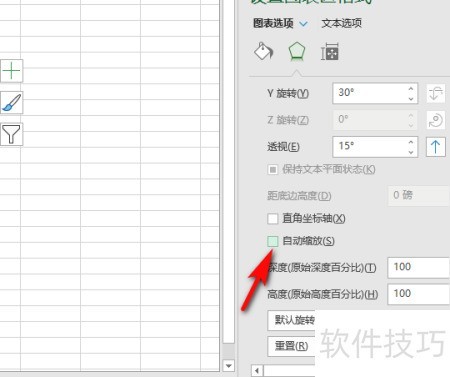Click the worksheet vertical scrollbar down arrow
This screenshot has width=450, height=377.
[x=228, y=366]
